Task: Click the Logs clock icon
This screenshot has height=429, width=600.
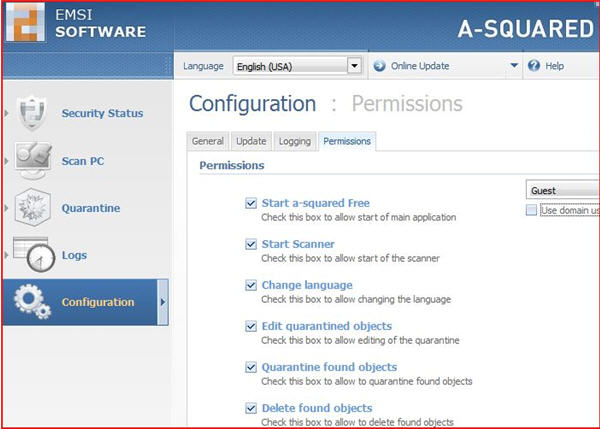Action: (x=33, y=255)
